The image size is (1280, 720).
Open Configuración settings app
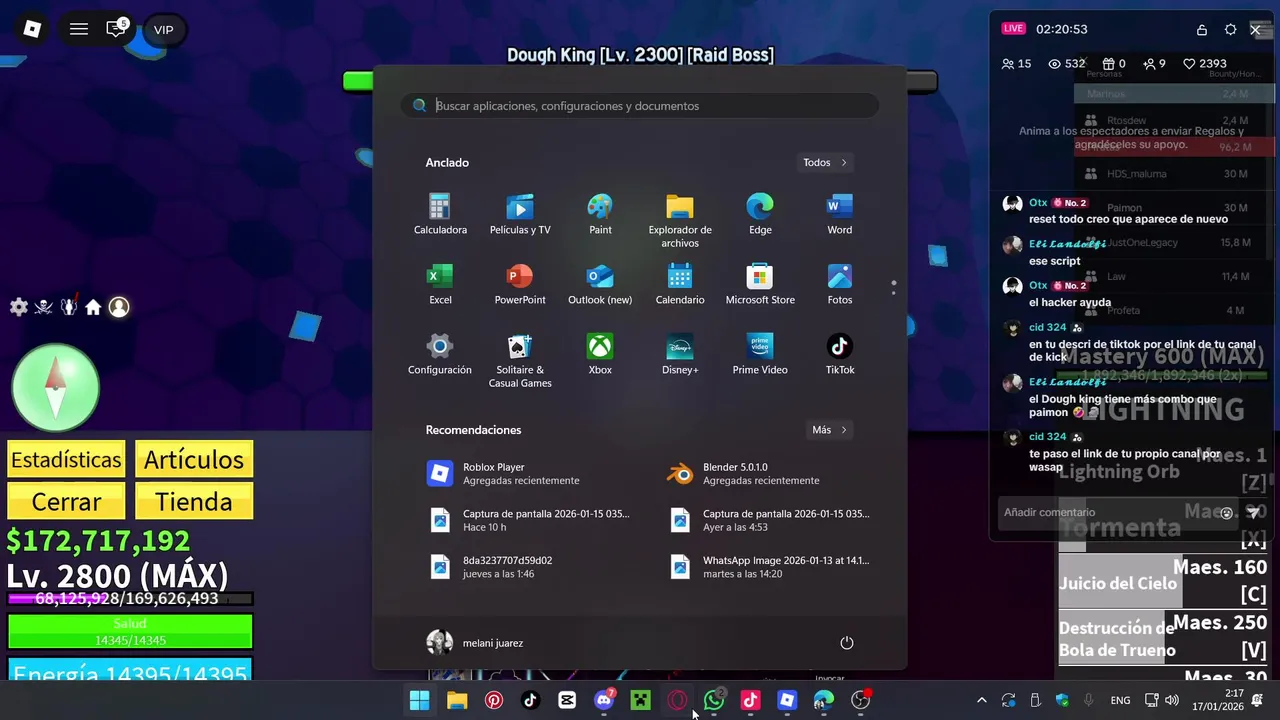(x=440, y=355)
